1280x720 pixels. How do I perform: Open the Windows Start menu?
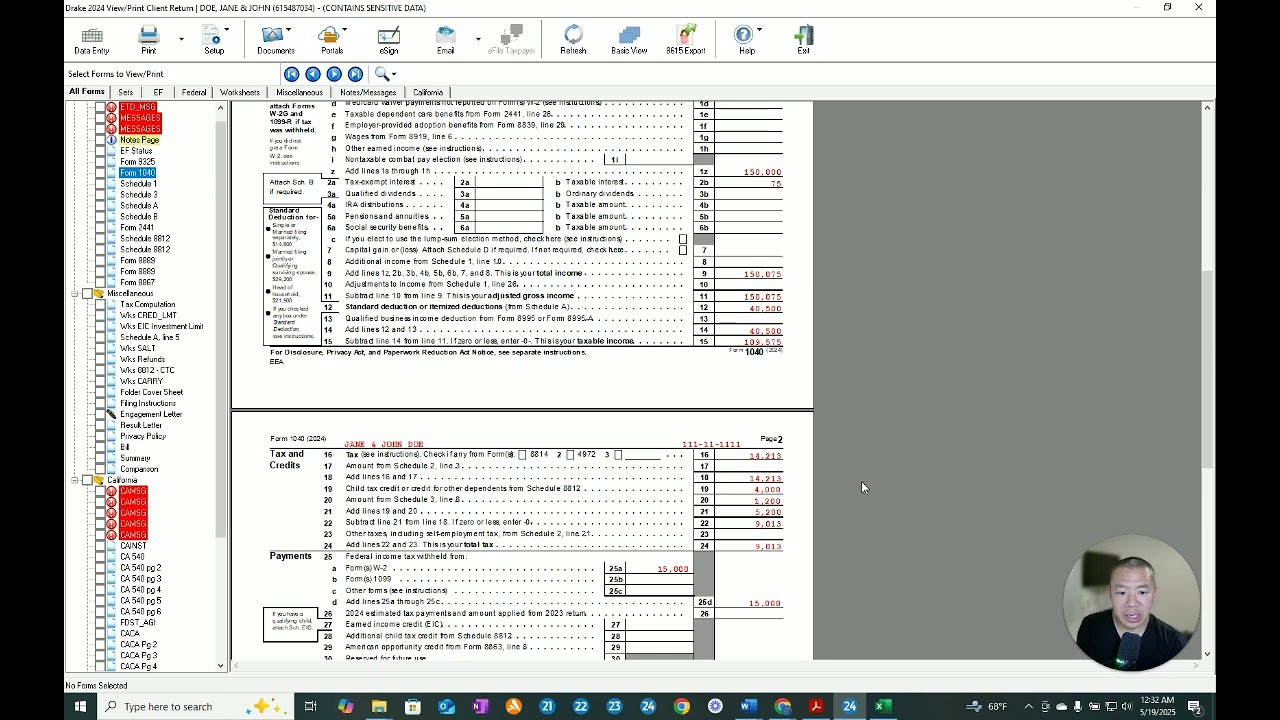tap(80, 706)
